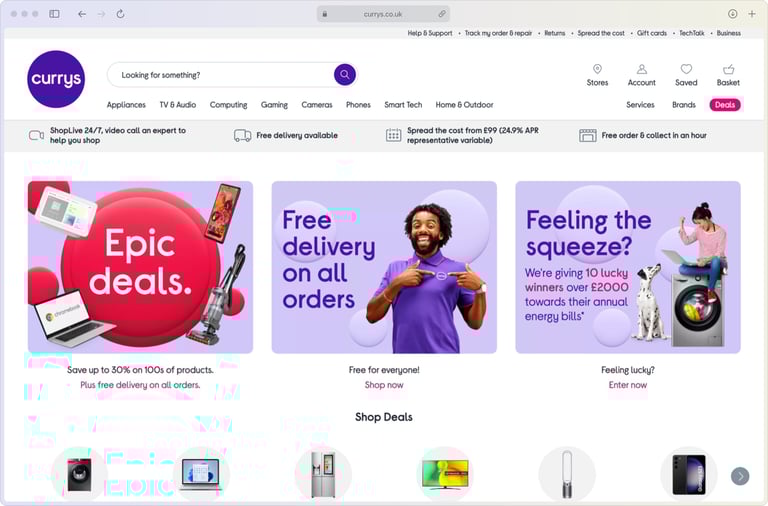Select the washing machine deal thumbnail
This screenshot has height=506, width=768.
click(x=79, y=475)
